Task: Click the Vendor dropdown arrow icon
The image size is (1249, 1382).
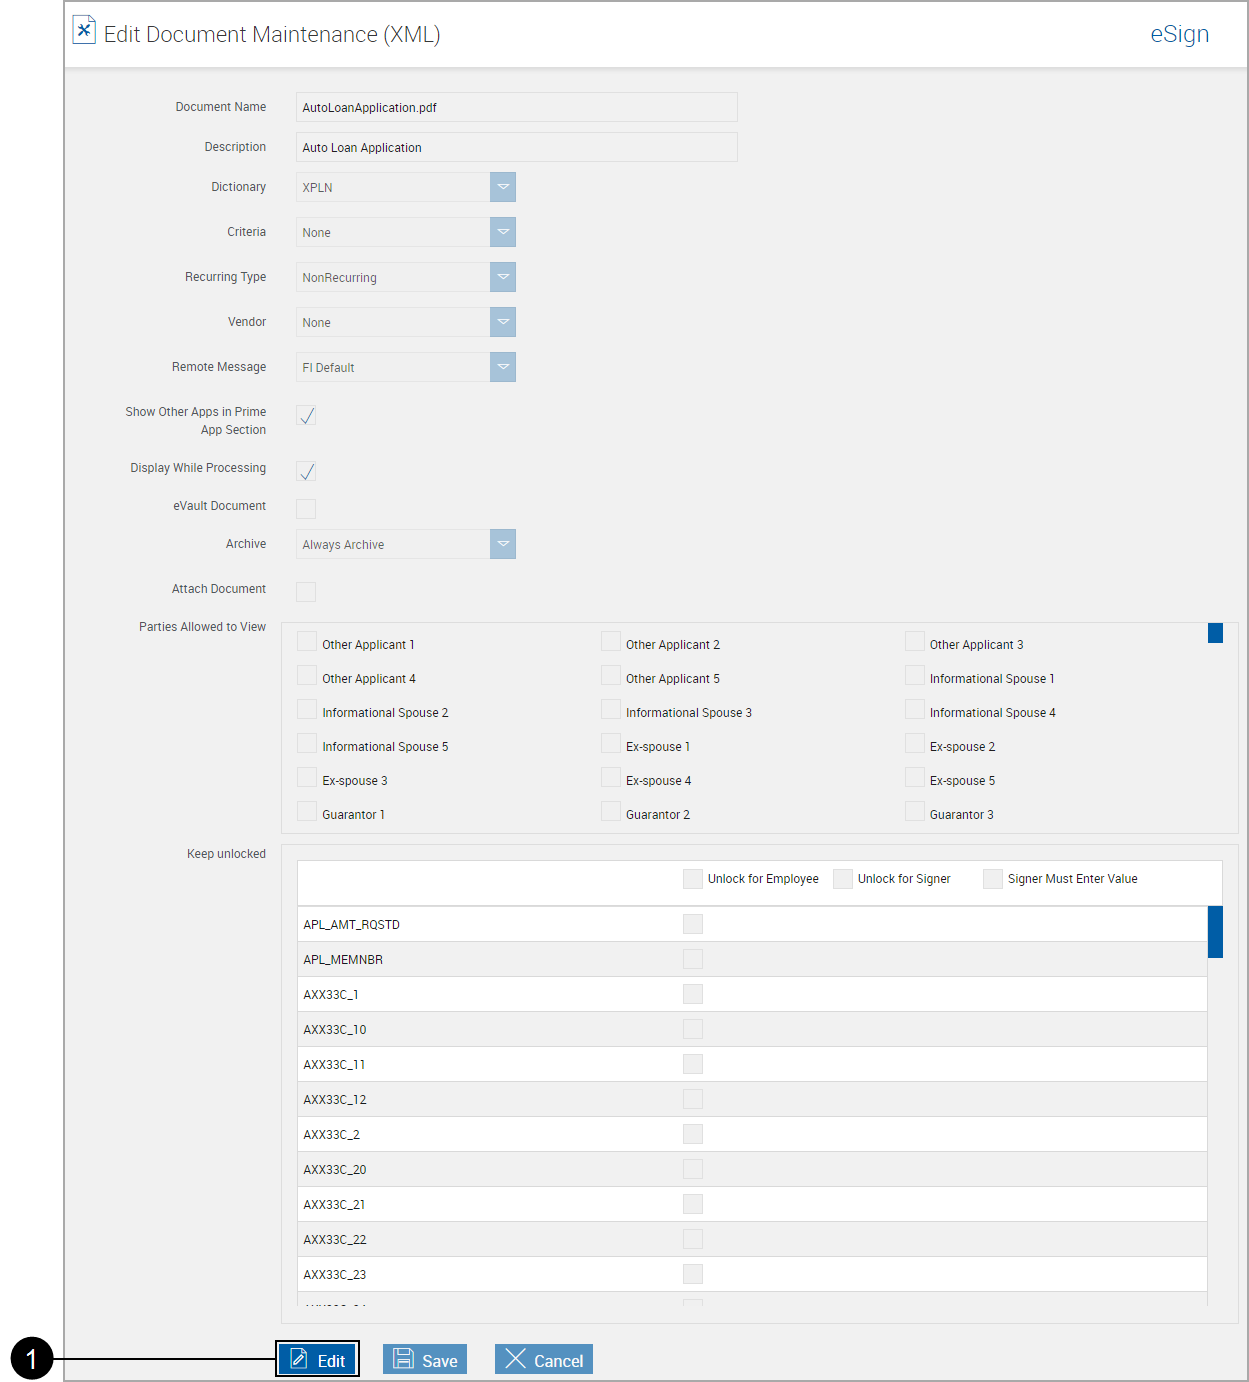Action: (x=503, y=322)
